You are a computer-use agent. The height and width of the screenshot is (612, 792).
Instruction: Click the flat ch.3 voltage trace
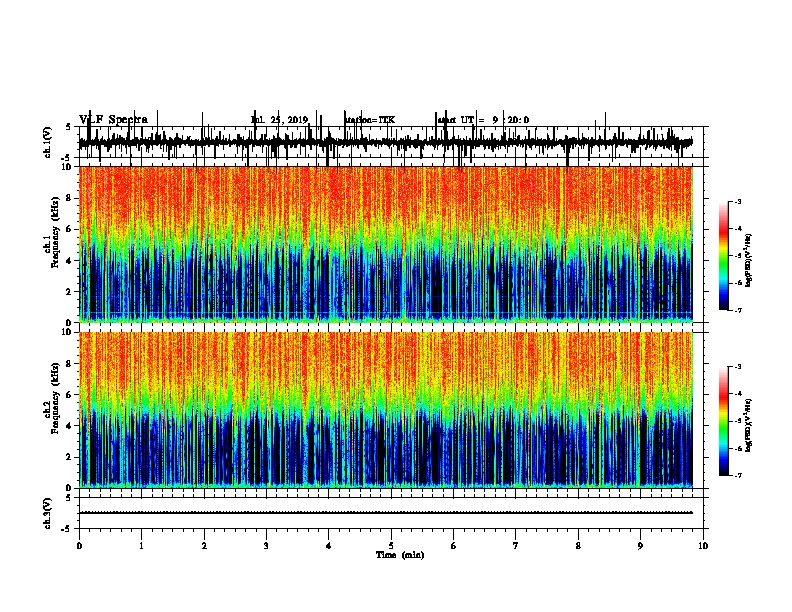point(385,513)
